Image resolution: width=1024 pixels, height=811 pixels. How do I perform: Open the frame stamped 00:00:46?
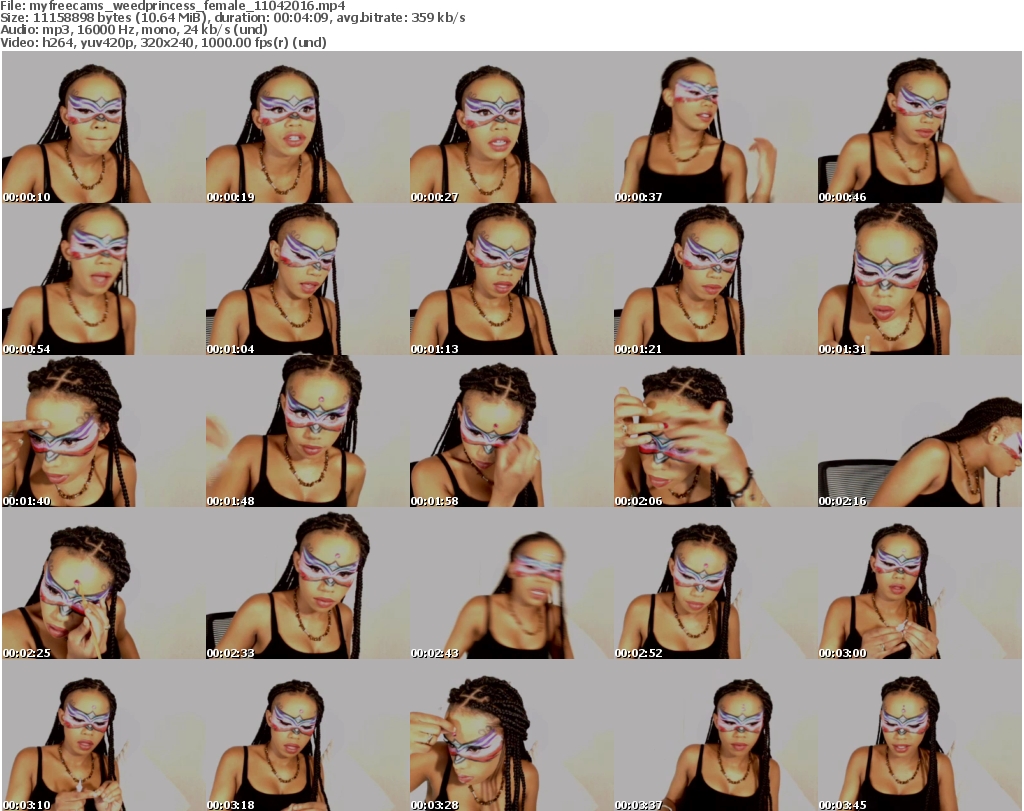920,127
